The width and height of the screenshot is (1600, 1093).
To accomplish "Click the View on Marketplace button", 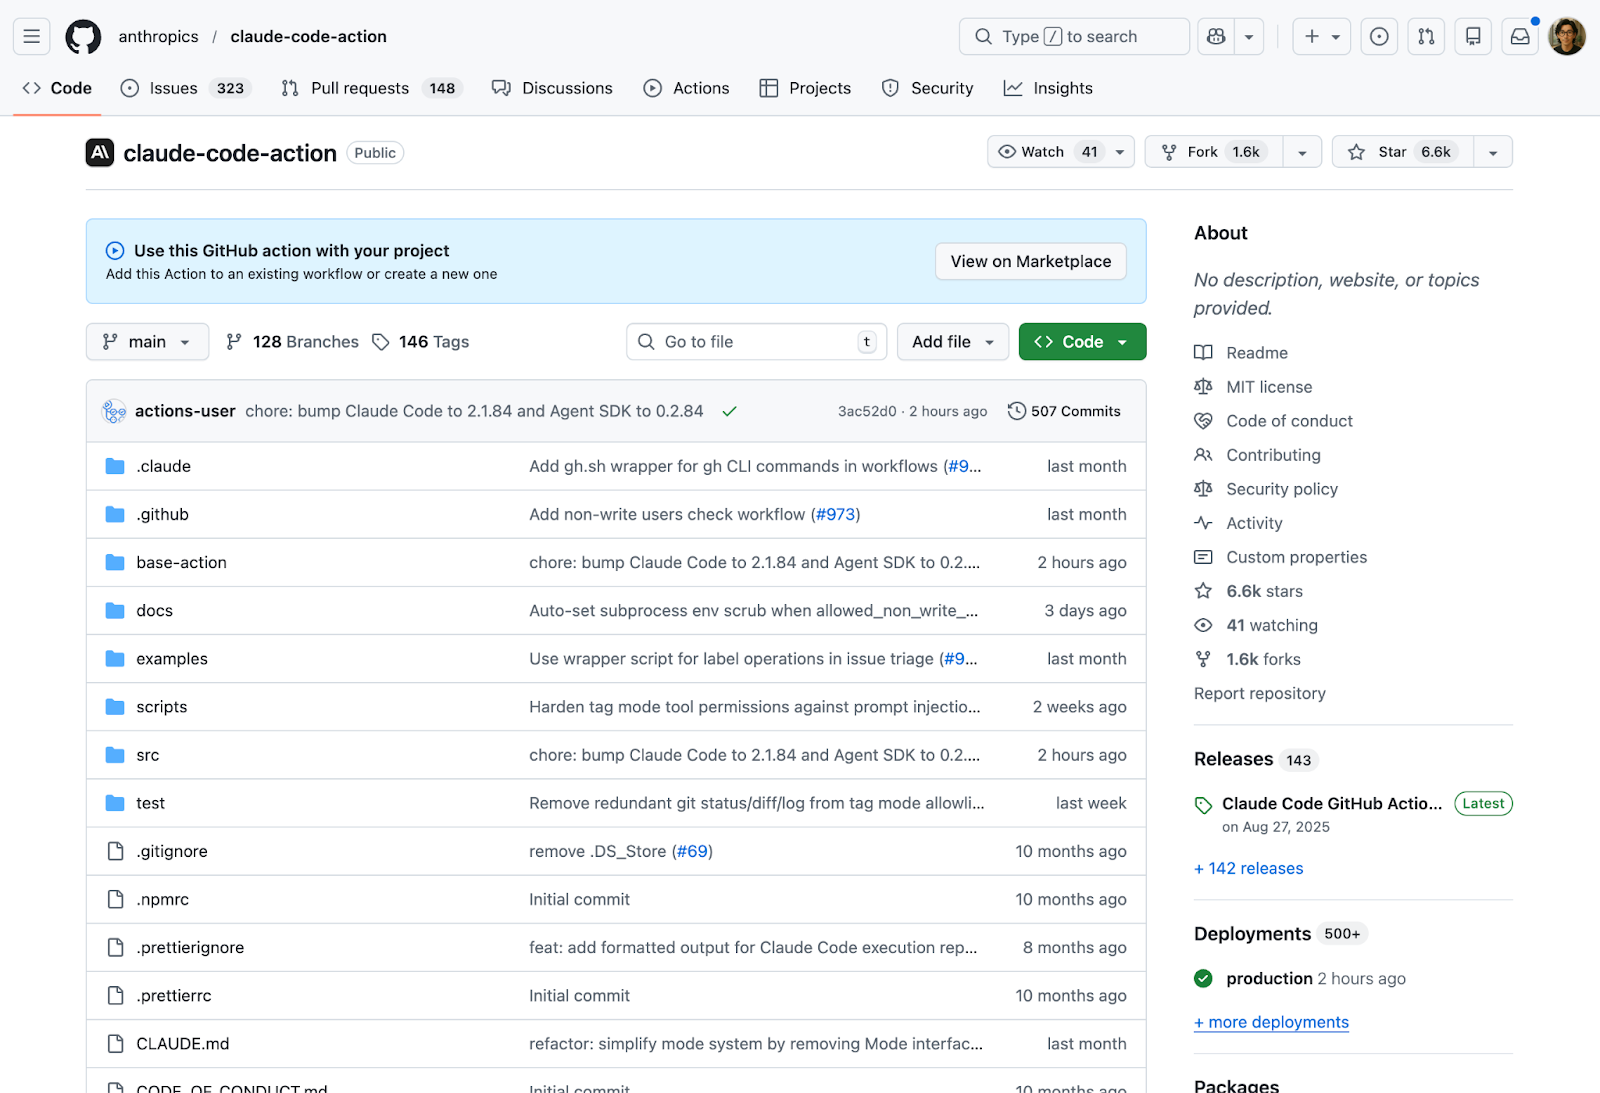I will coord(1030,261).
